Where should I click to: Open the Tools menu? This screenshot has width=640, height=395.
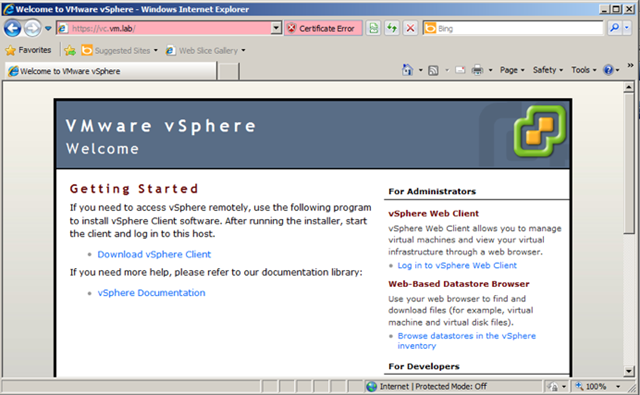(584, 70)
